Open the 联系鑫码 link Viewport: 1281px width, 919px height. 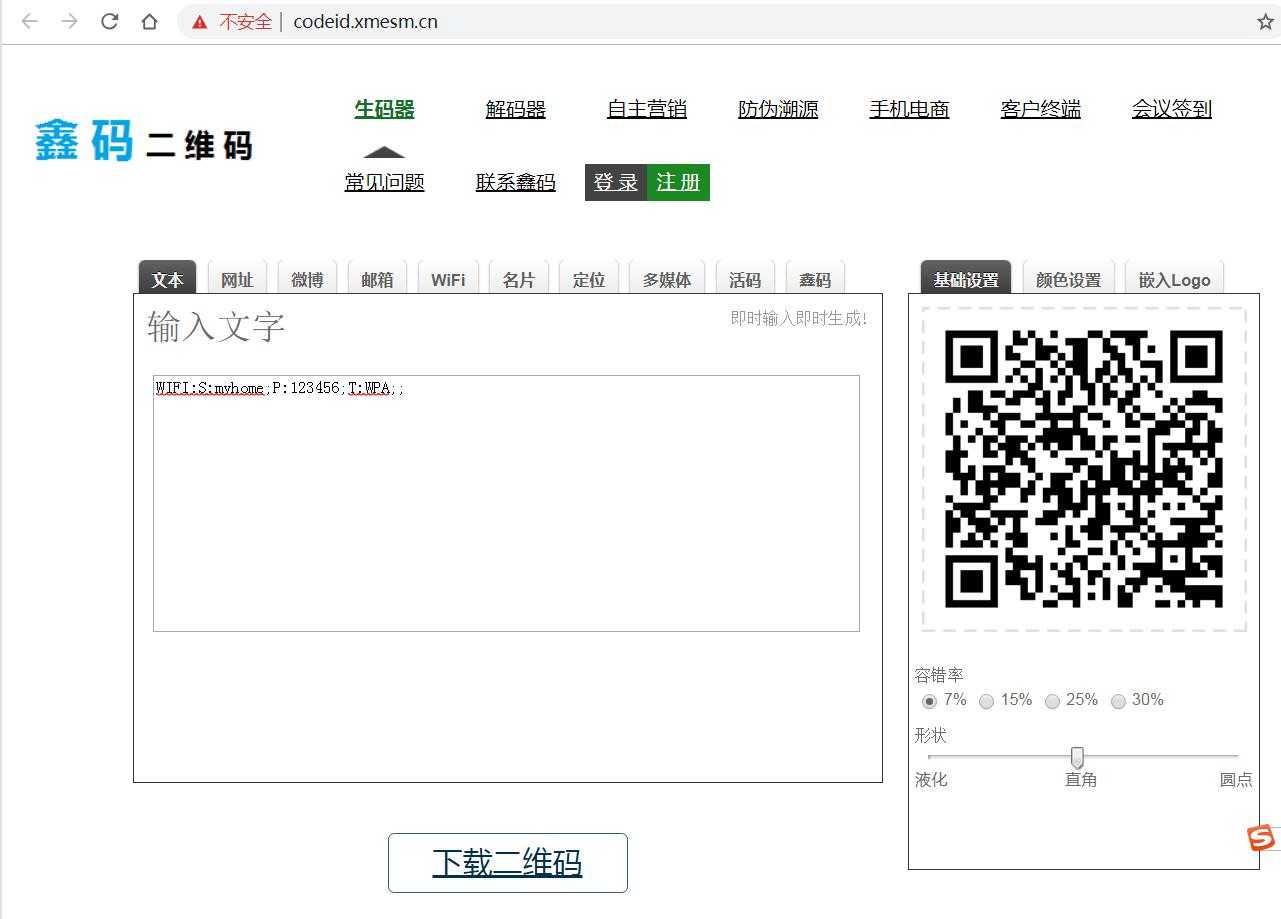point(515,182)
